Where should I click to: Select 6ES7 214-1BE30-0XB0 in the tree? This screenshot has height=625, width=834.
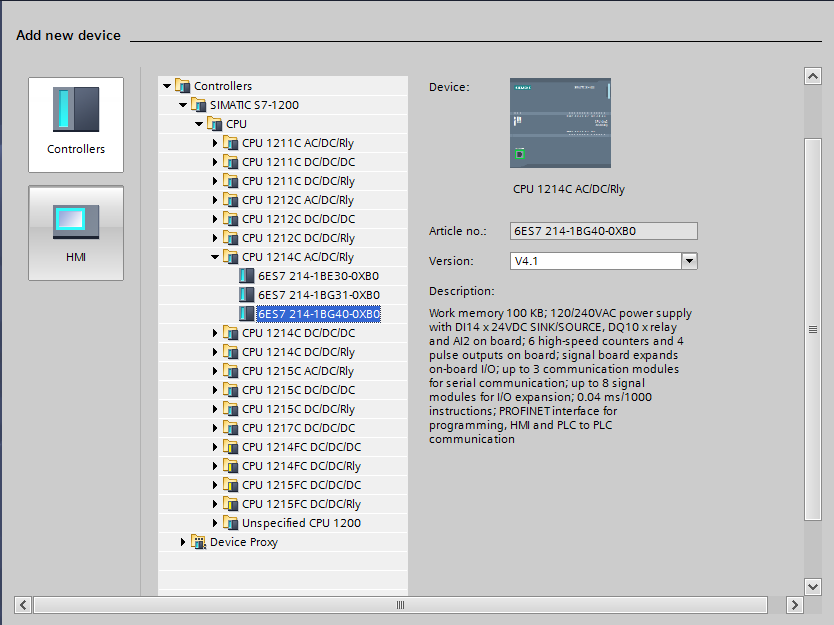pyautogui.click(x=319, y=276)
